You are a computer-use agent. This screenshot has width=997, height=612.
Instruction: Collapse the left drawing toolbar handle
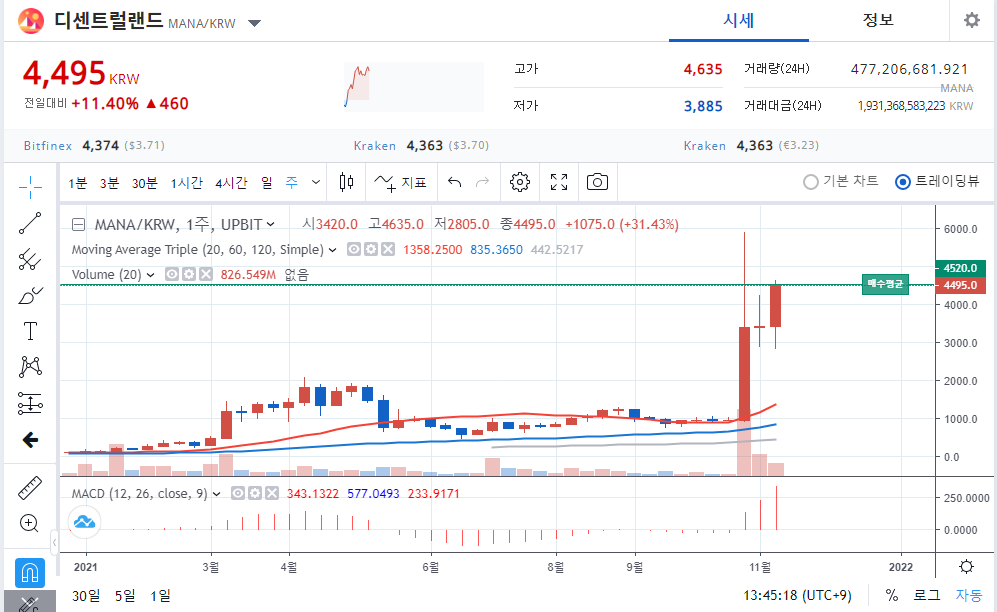pos(55,543)
